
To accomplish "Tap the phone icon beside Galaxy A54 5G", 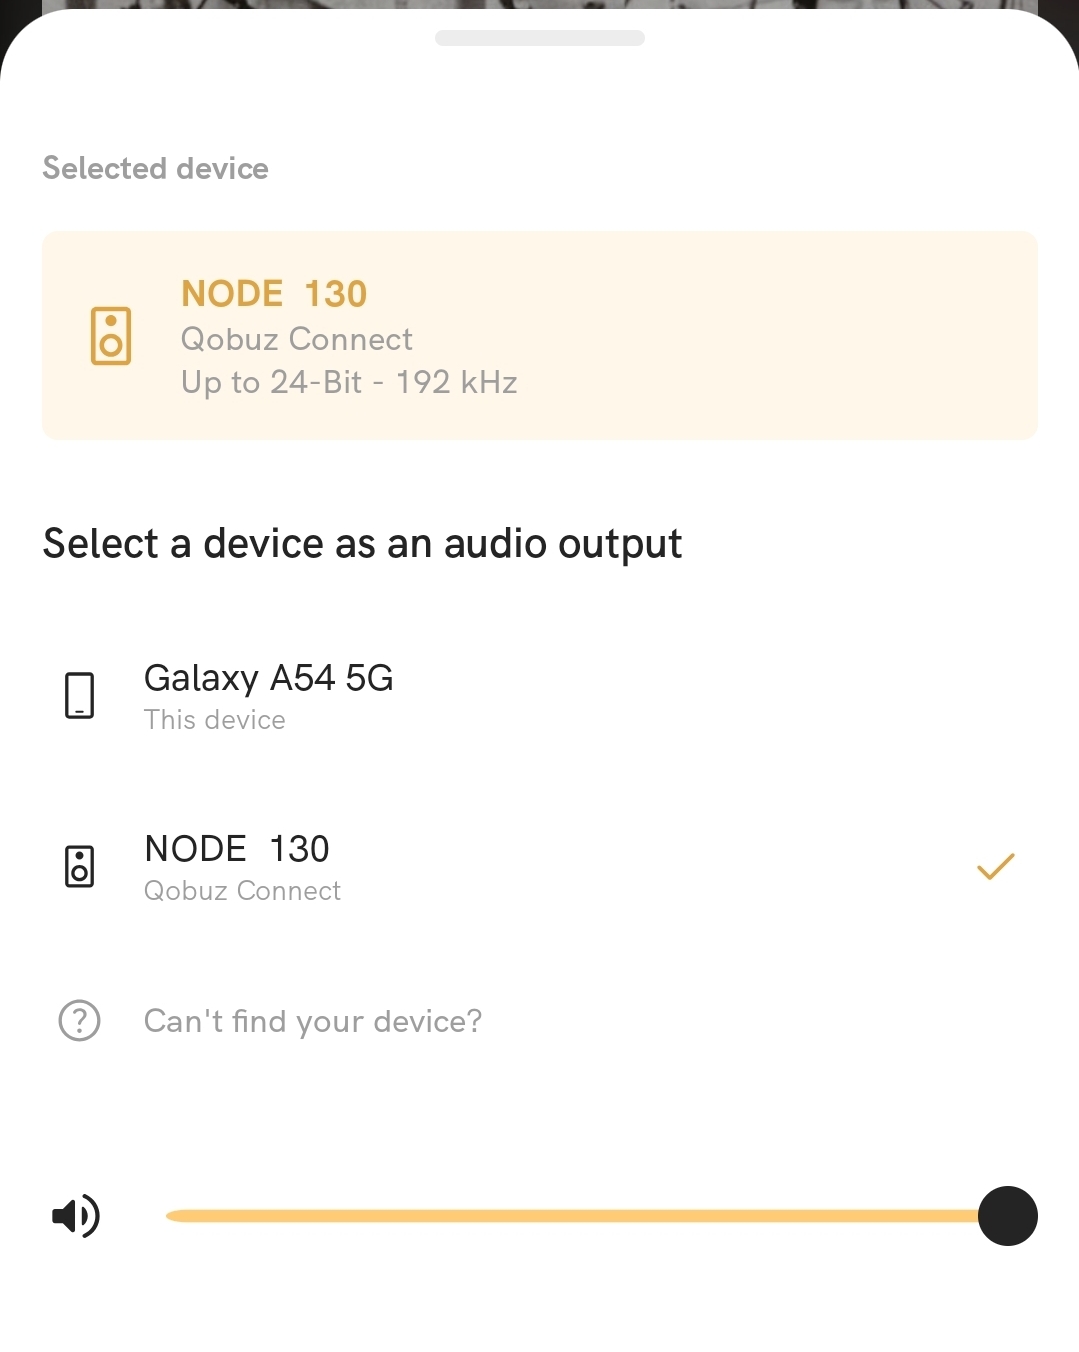I will [79, 695].
